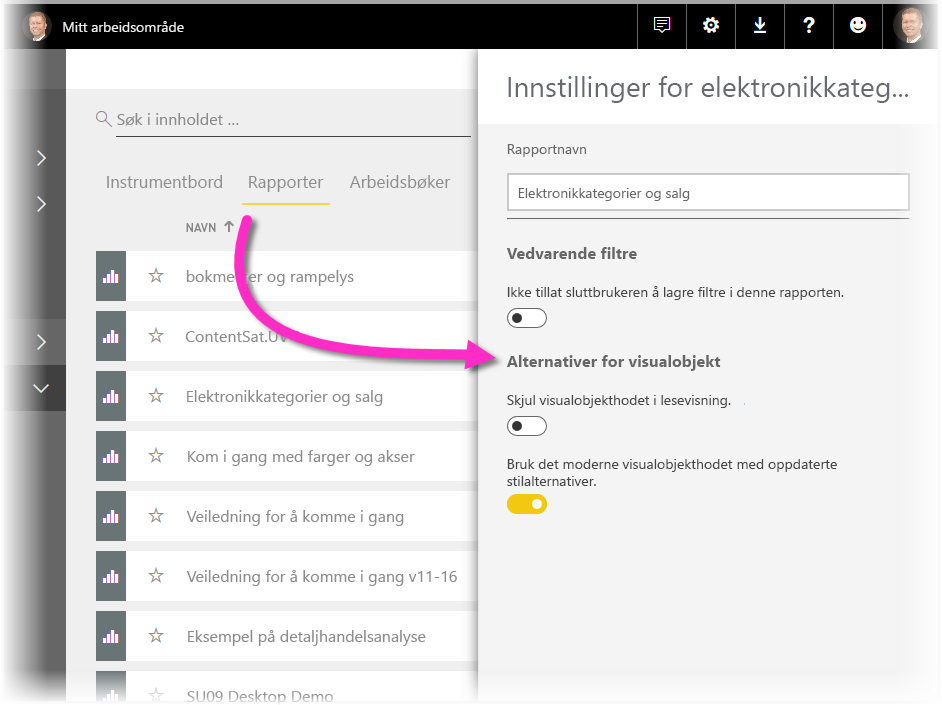Open the bokmeter og rampelys report
942x705 pixels.
[x=270, y=277]
